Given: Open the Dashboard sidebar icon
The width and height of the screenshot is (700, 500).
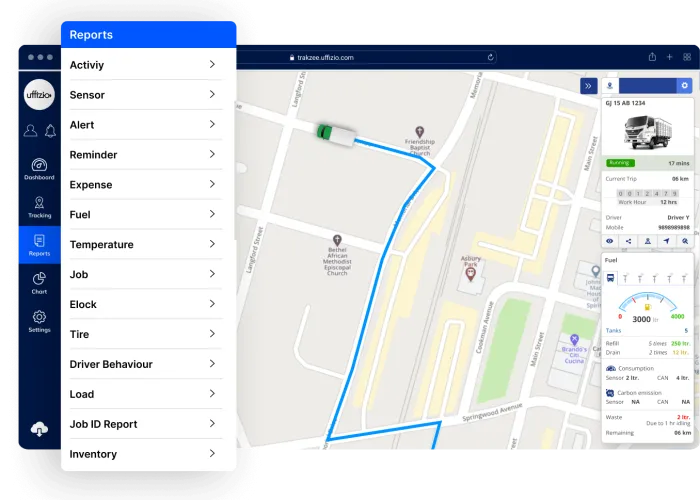Looking at the screenshot, I should 39,167.
